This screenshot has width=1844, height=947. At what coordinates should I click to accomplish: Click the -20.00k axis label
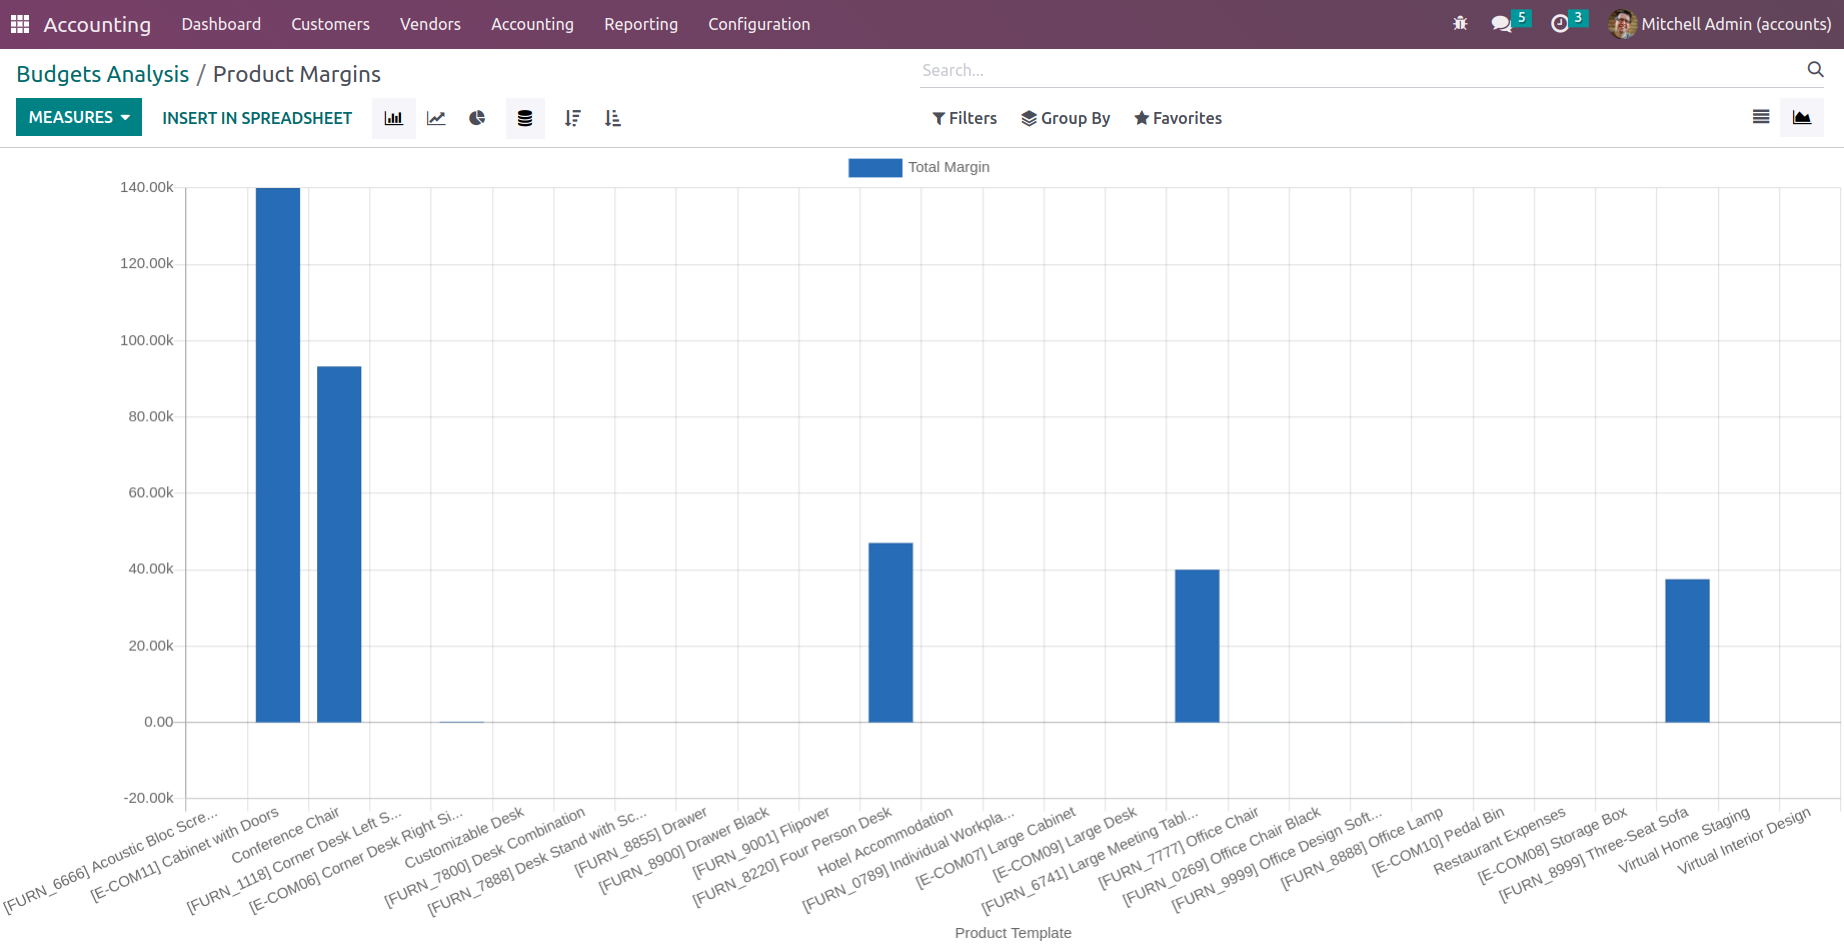coord(149,798)
